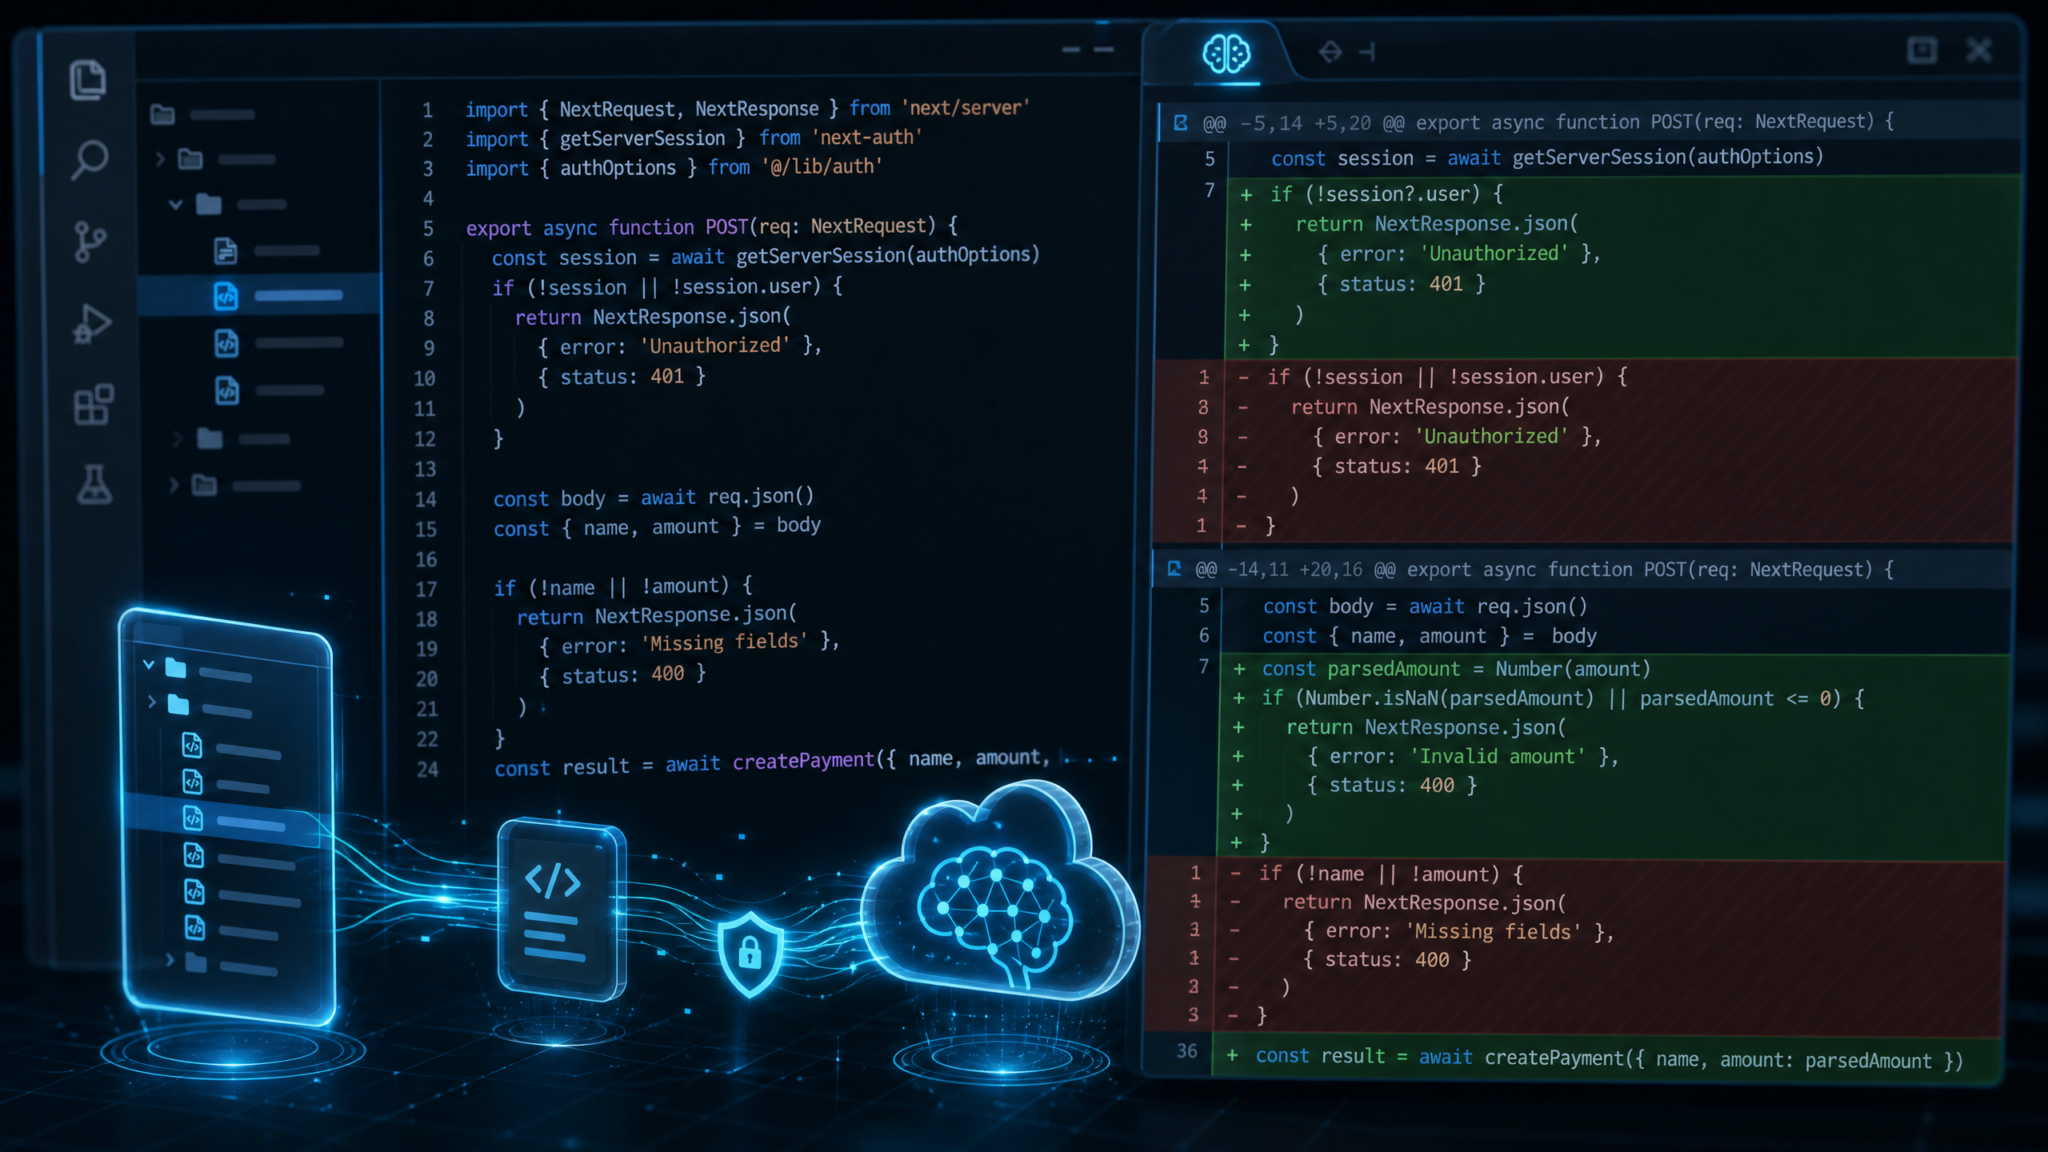This screenshot has width=2048, height=1152.
Task: Open the document file above highlighted file
Action: (226, 250)
